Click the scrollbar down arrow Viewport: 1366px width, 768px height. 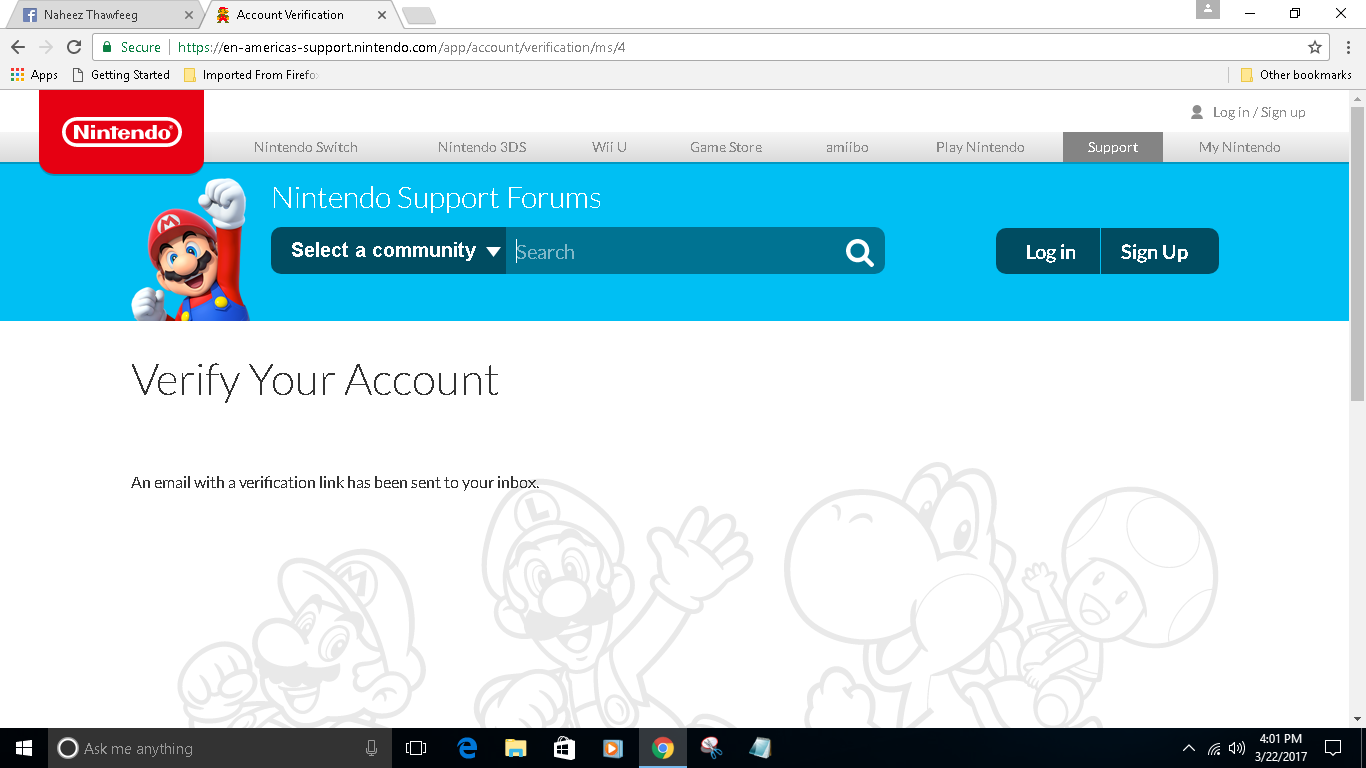click(1357, 718)
